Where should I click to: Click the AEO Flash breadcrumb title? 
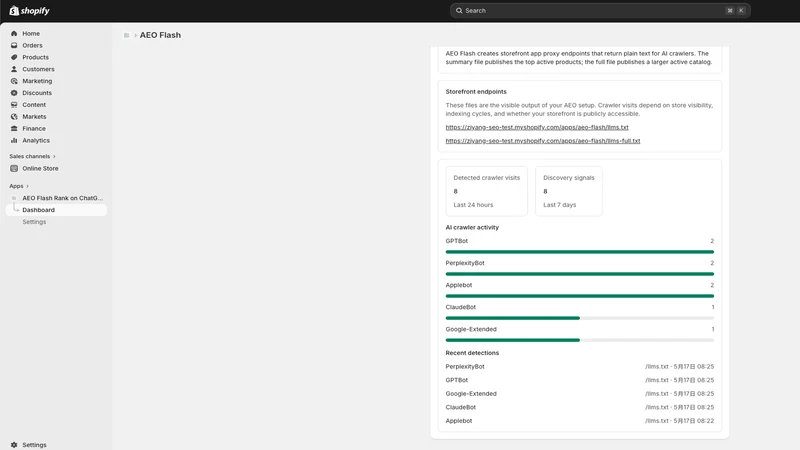[160, 35]
